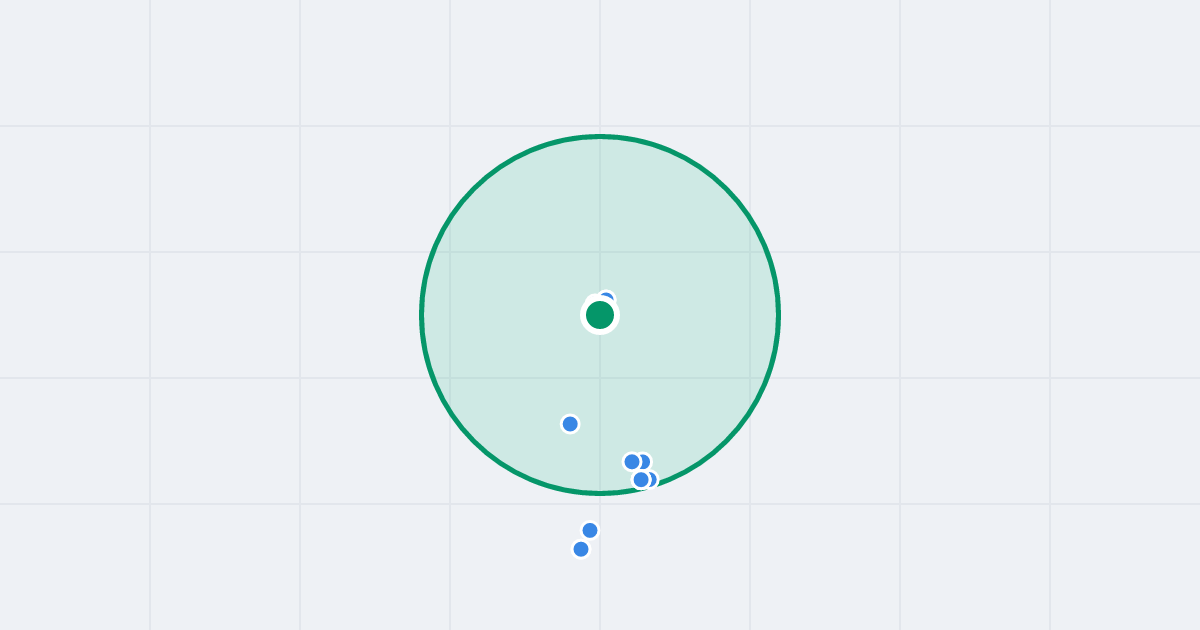Click the circle outline at its bottom point
The height and width of the screenshot is (630, 1200).
[x=600, y=493]
